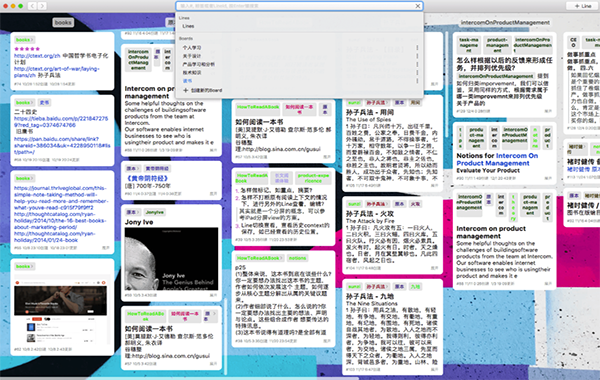The width and height of the screenshot is (600, 380).
Task: Click the 史书 tag on 二十四史 card
Action: pyautogui.click(x=44, y=103)
